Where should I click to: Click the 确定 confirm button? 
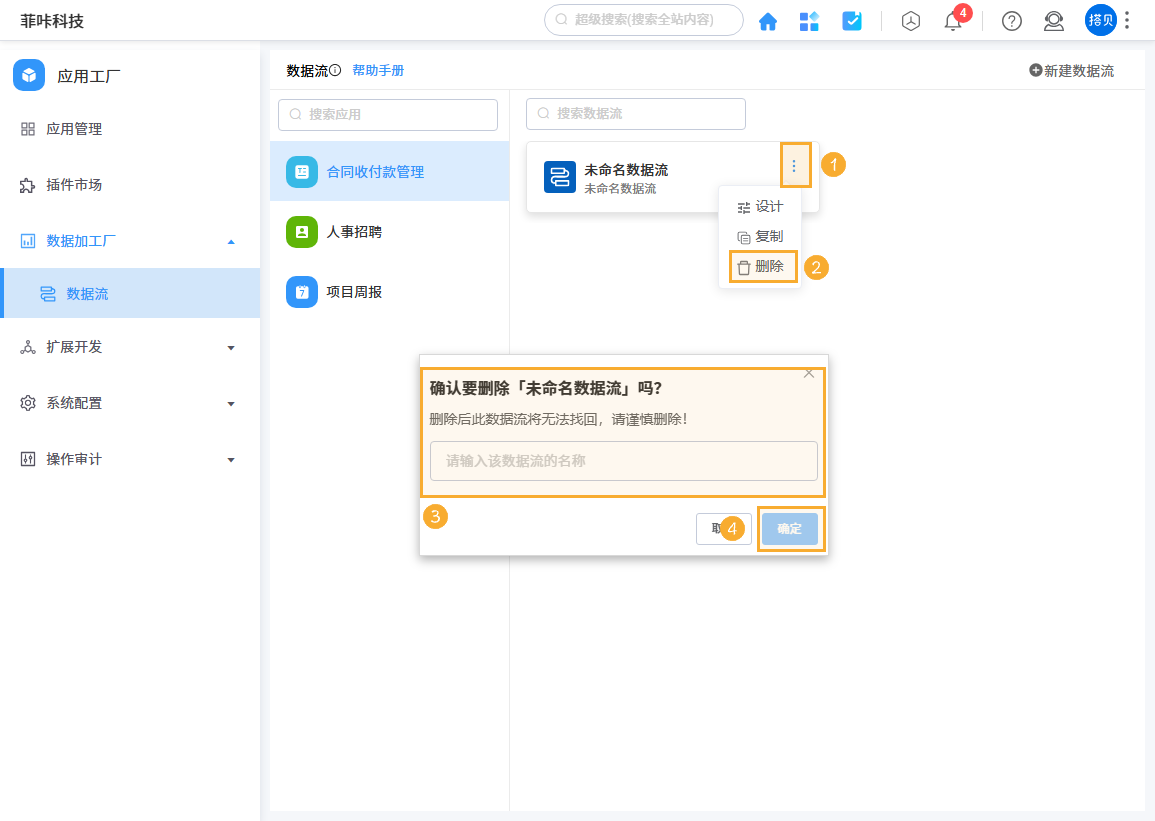coord(789,528)
